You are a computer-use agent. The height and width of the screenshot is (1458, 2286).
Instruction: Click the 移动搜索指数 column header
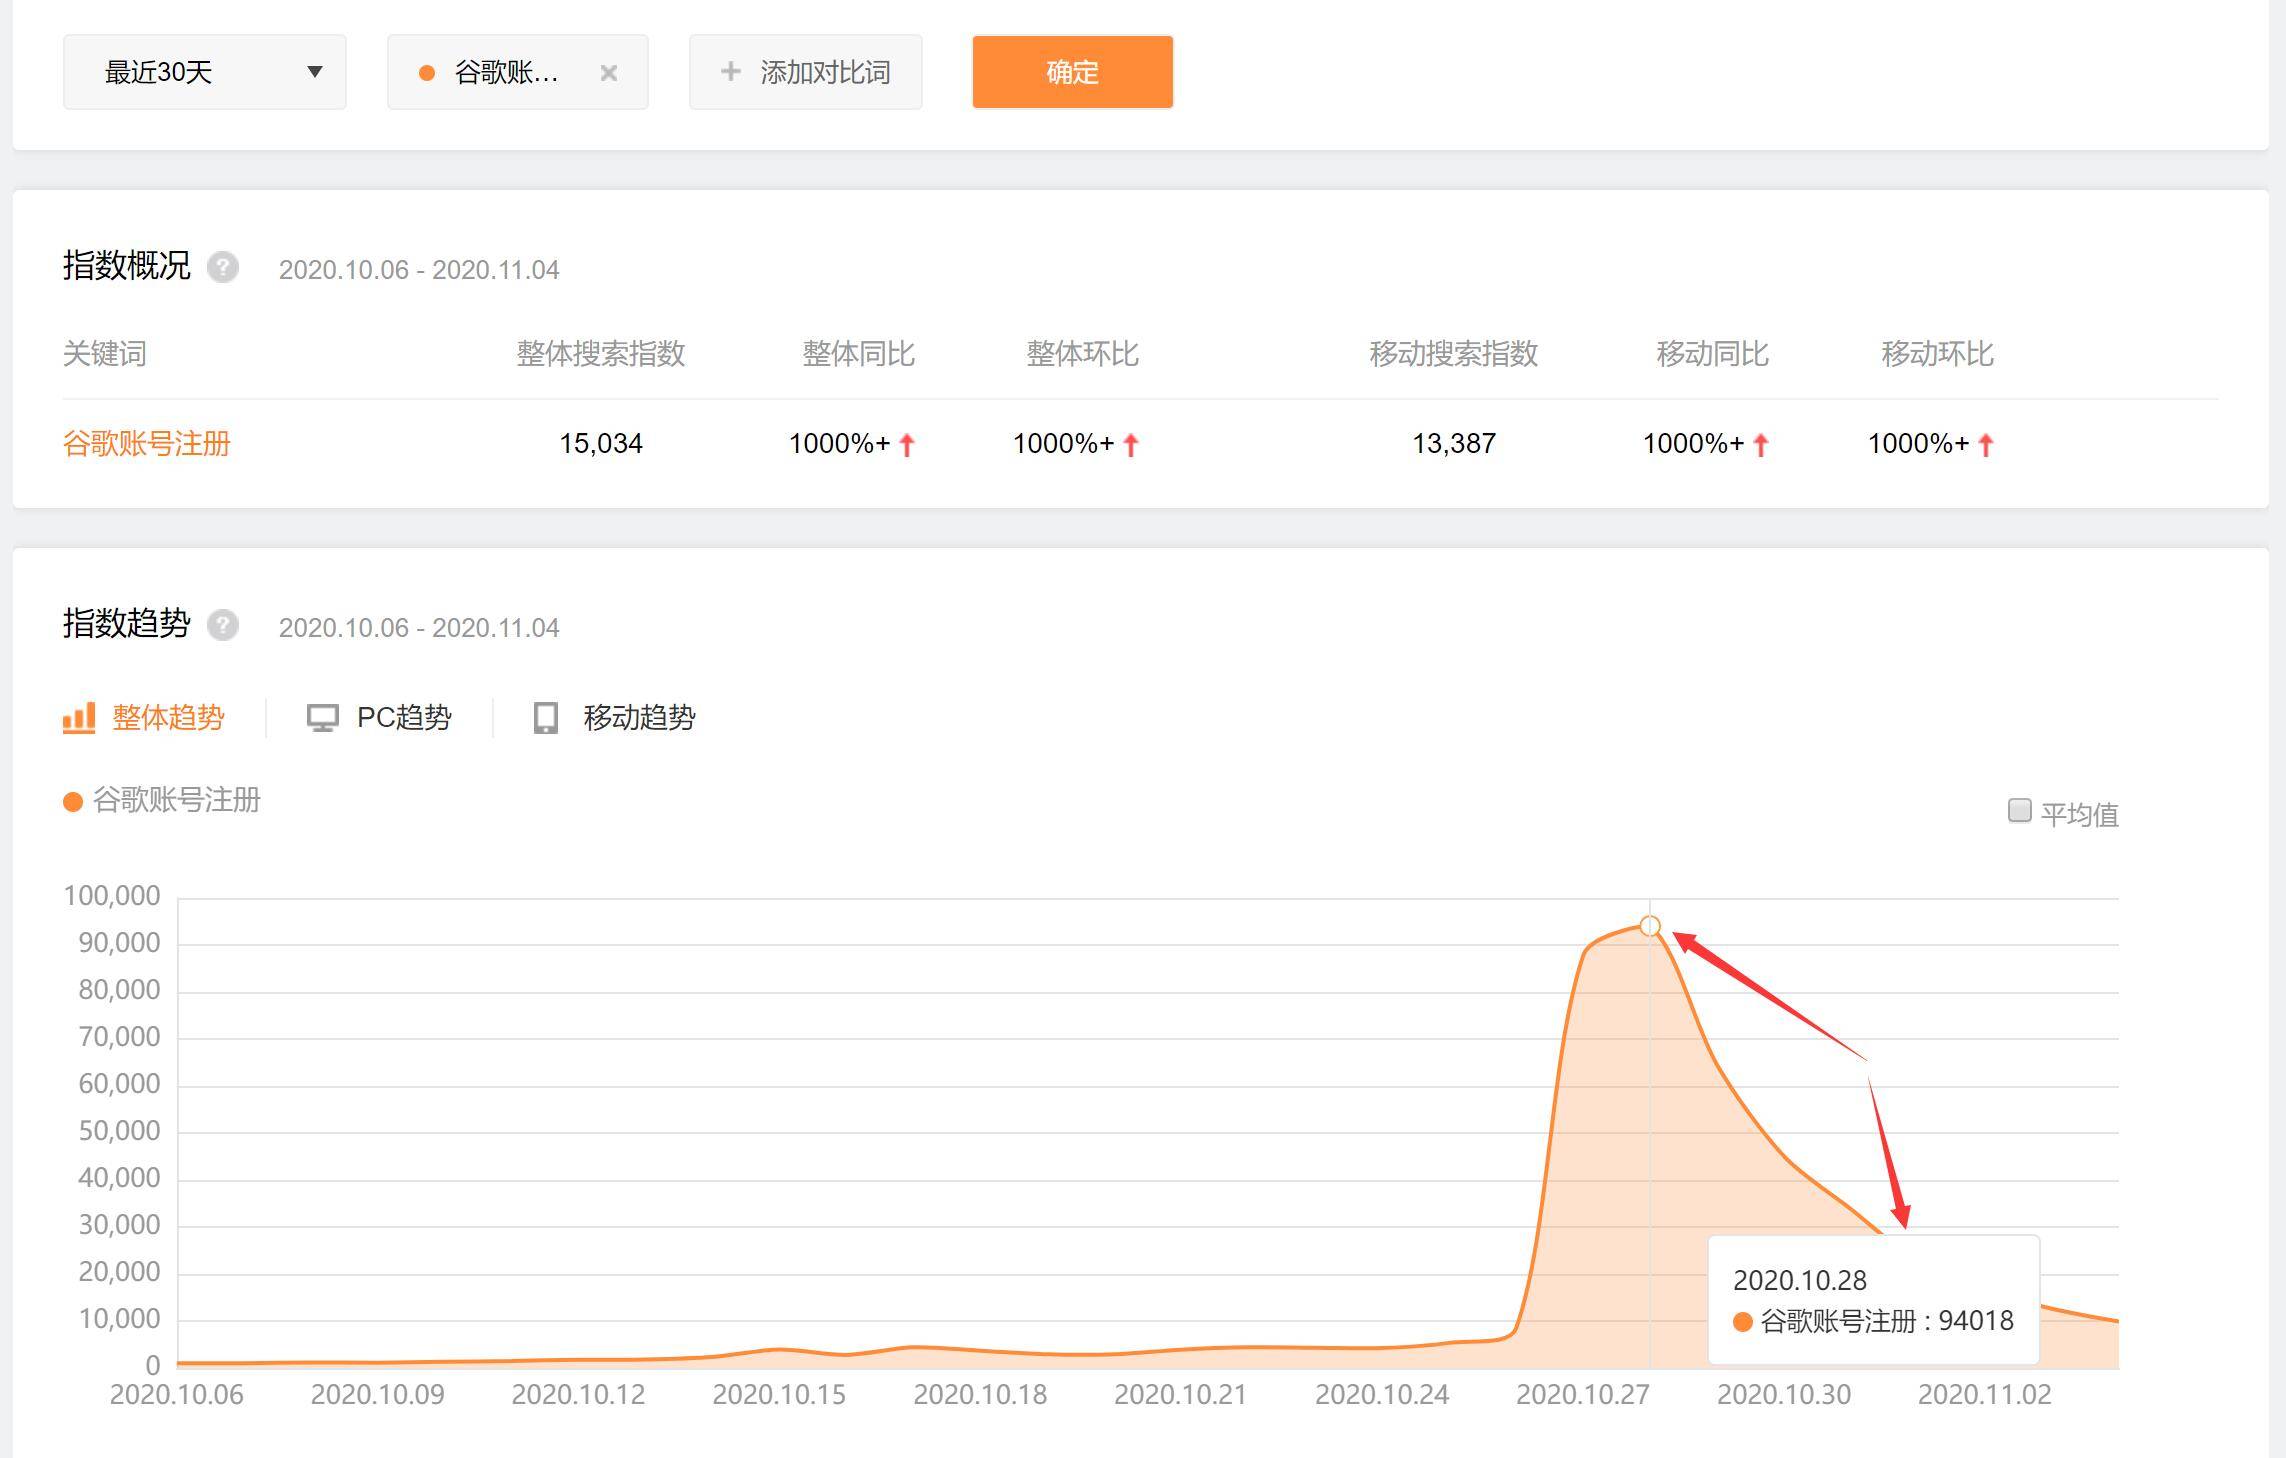pyautogui.click(x=1454, y=354)
